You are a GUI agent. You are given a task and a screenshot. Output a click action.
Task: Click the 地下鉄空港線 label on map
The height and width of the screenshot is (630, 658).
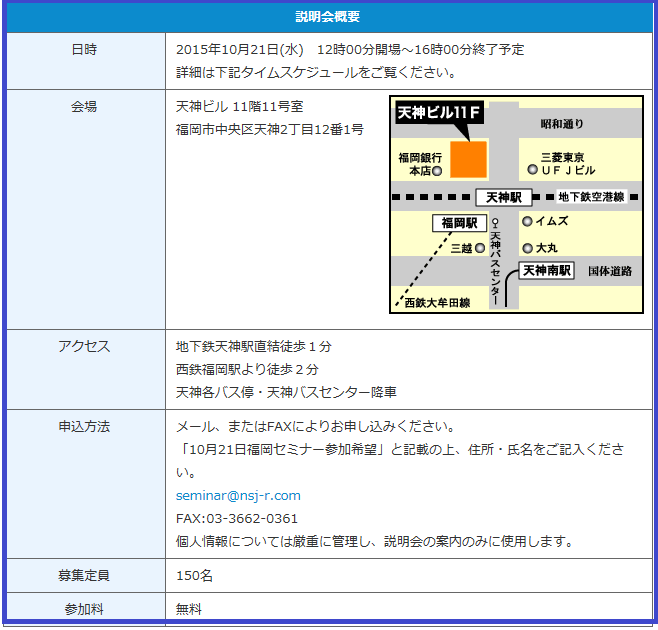tap(591, 197)
